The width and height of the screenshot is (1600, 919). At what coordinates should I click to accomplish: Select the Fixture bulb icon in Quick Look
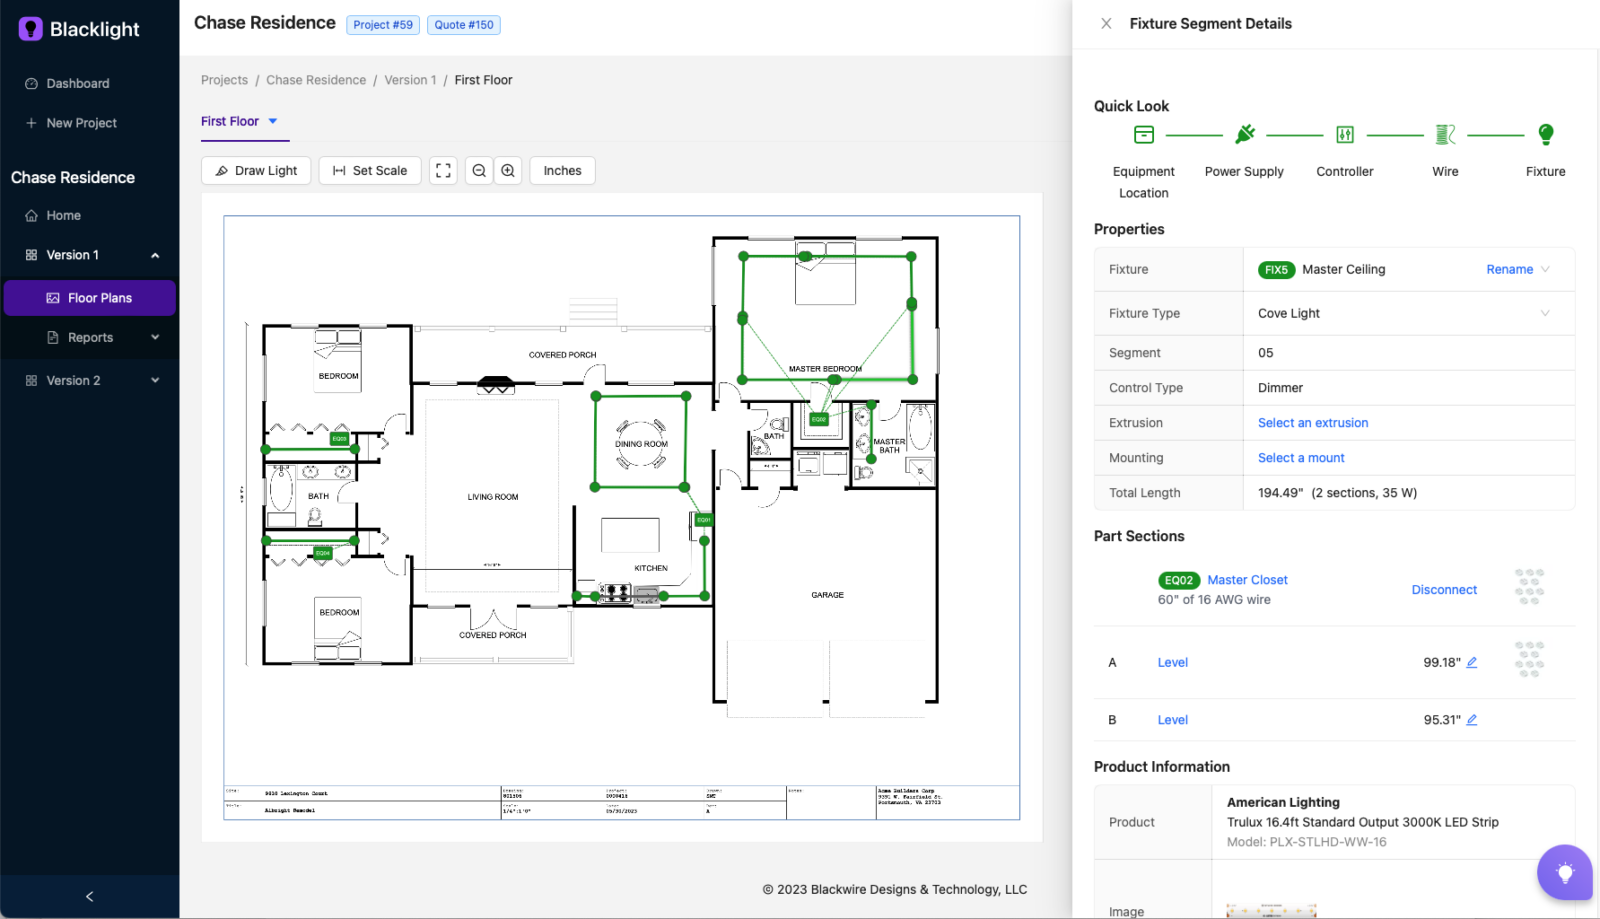(1545, 134)
